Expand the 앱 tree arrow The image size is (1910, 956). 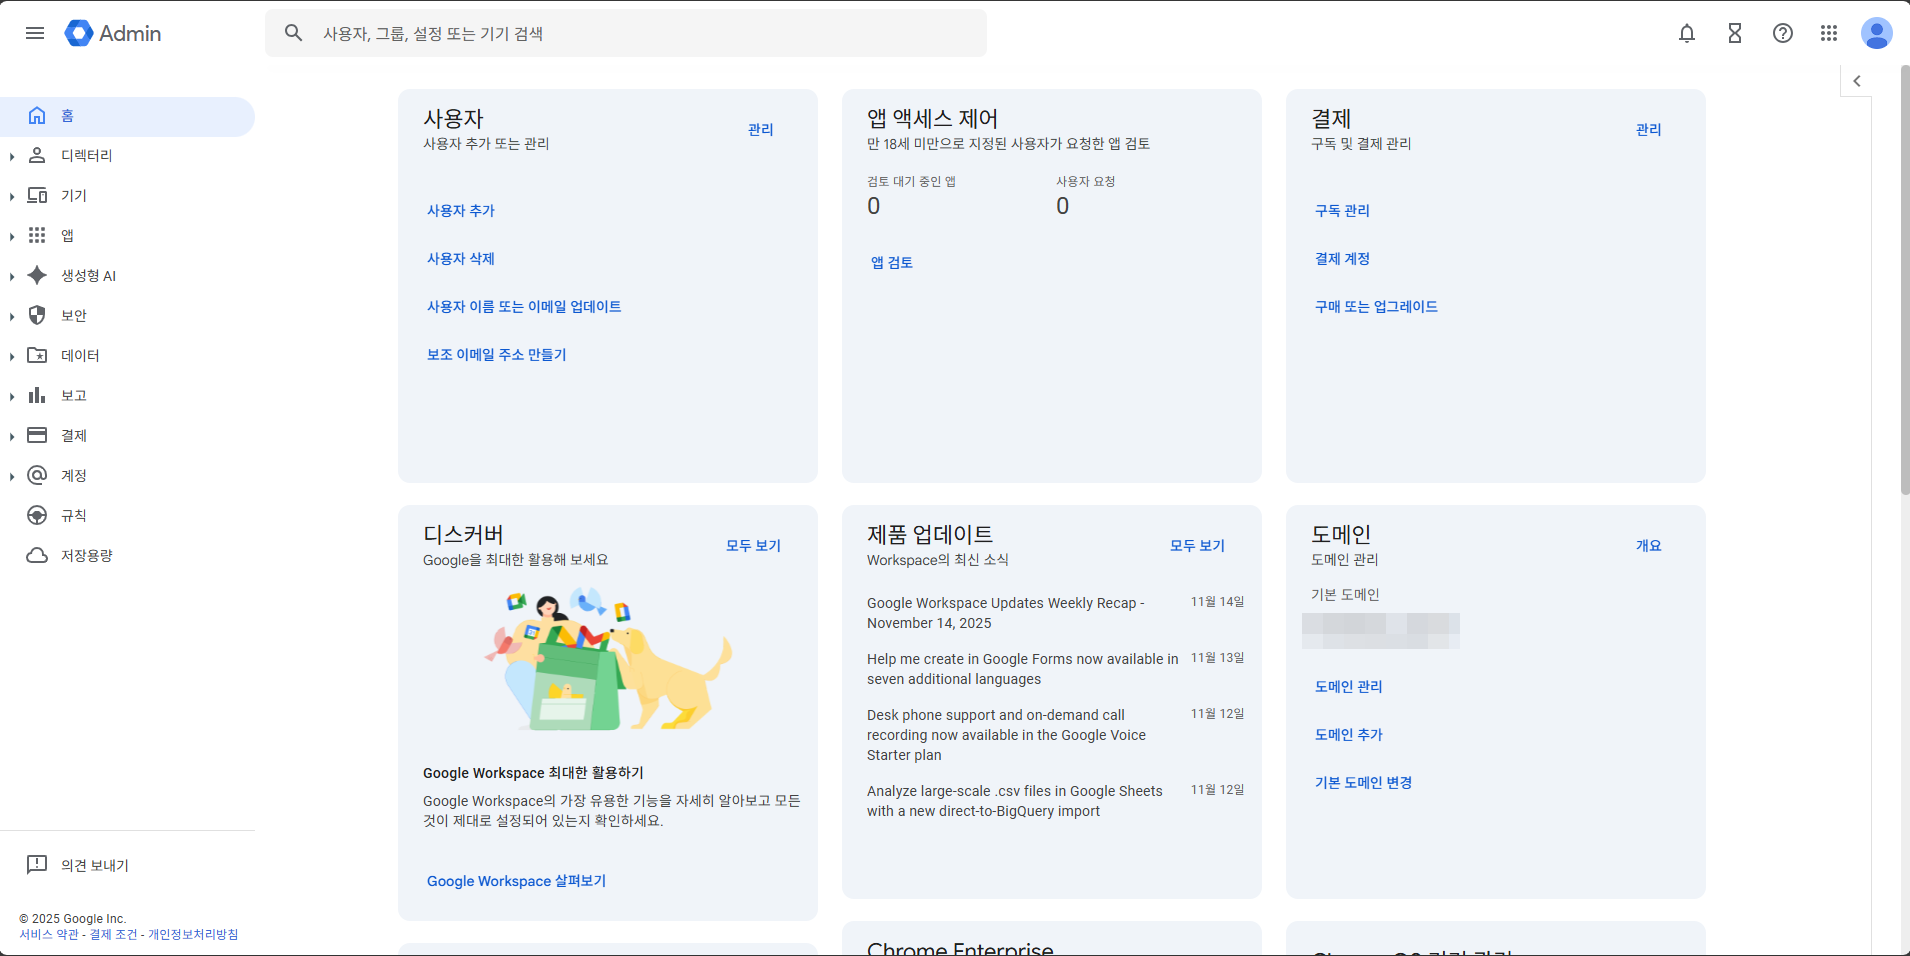(x=11, y=236)
